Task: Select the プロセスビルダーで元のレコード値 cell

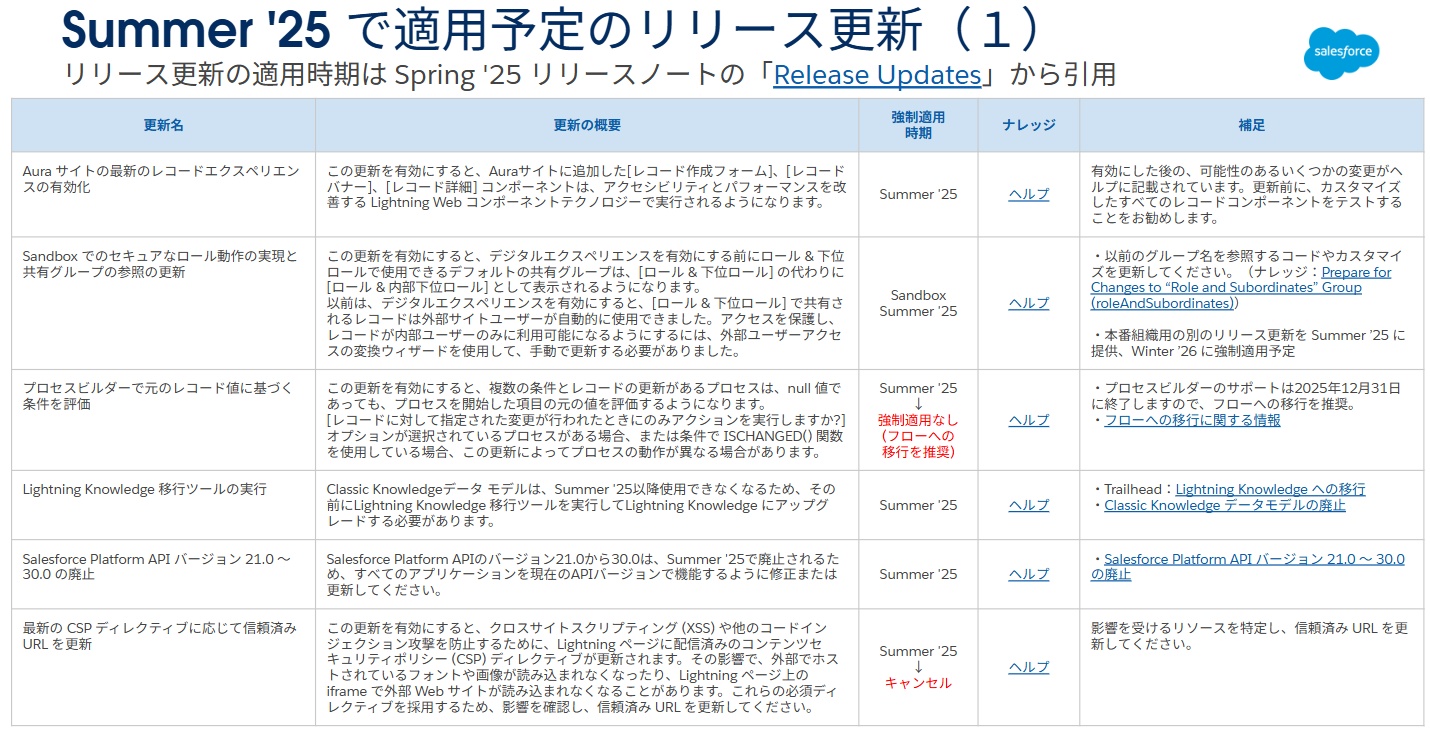Action: 163,420
